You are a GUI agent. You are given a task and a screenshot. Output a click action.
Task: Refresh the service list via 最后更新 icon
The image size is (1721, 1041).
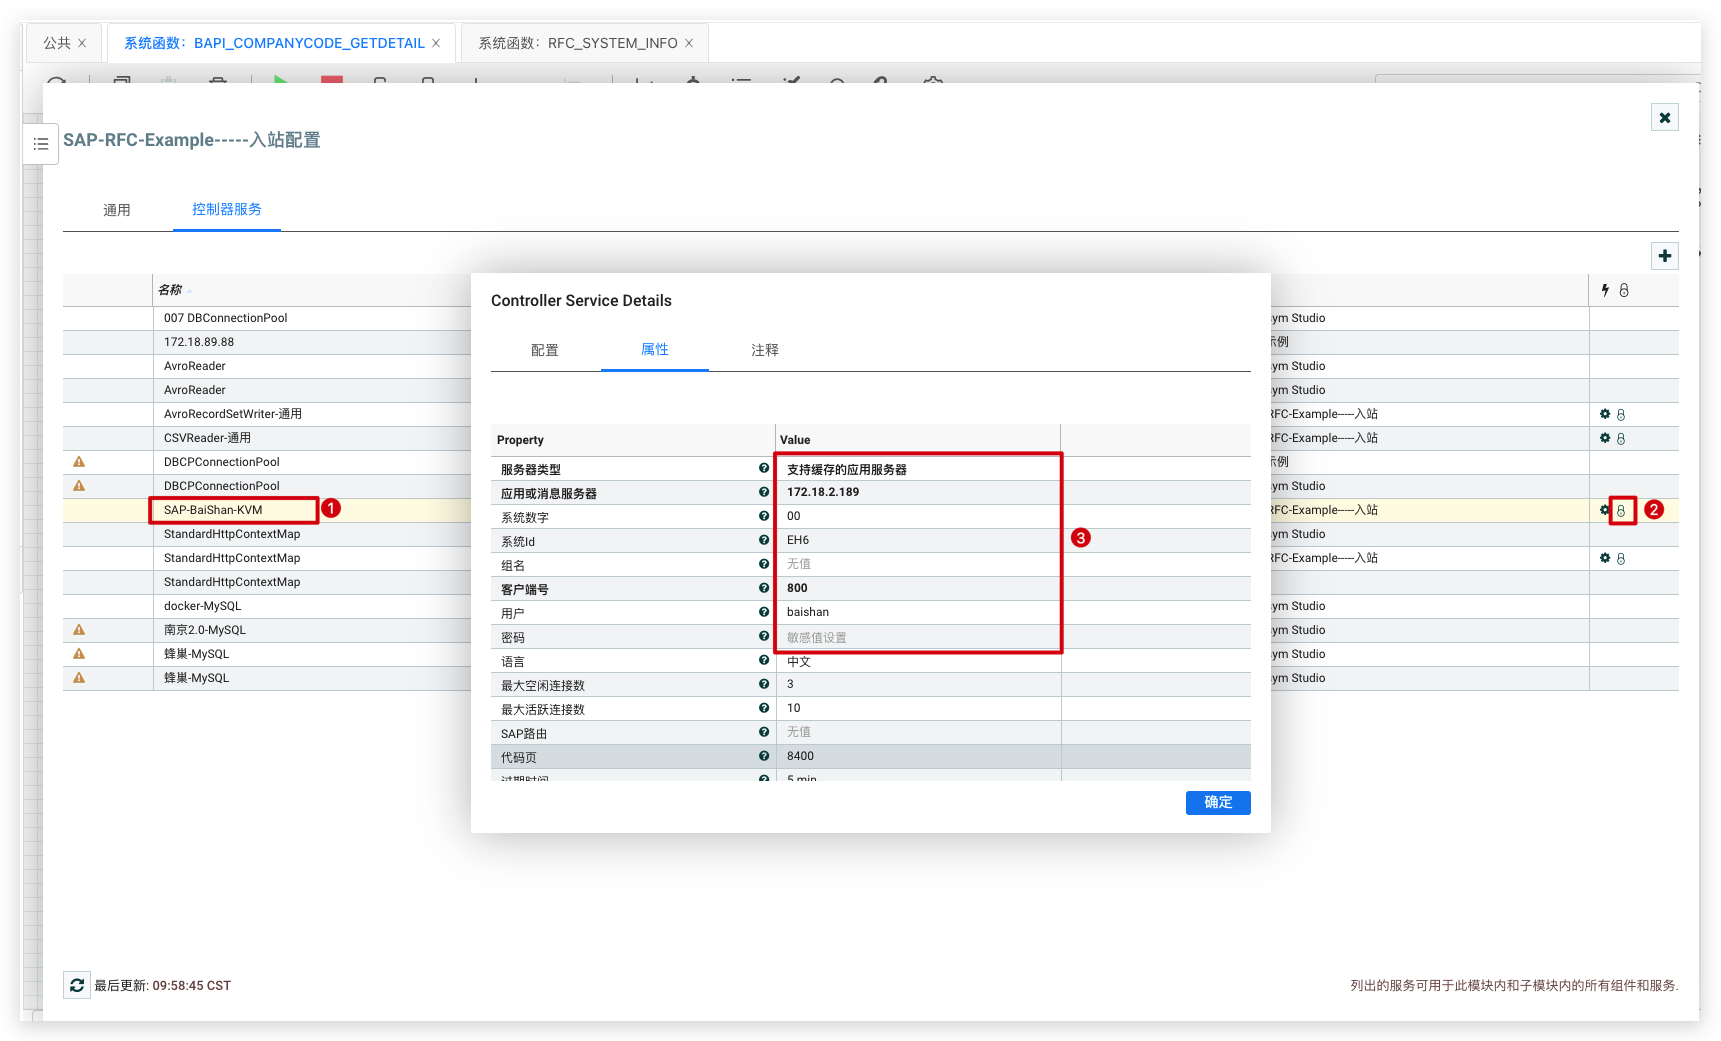pyautogui.click(x=77, y=985)
